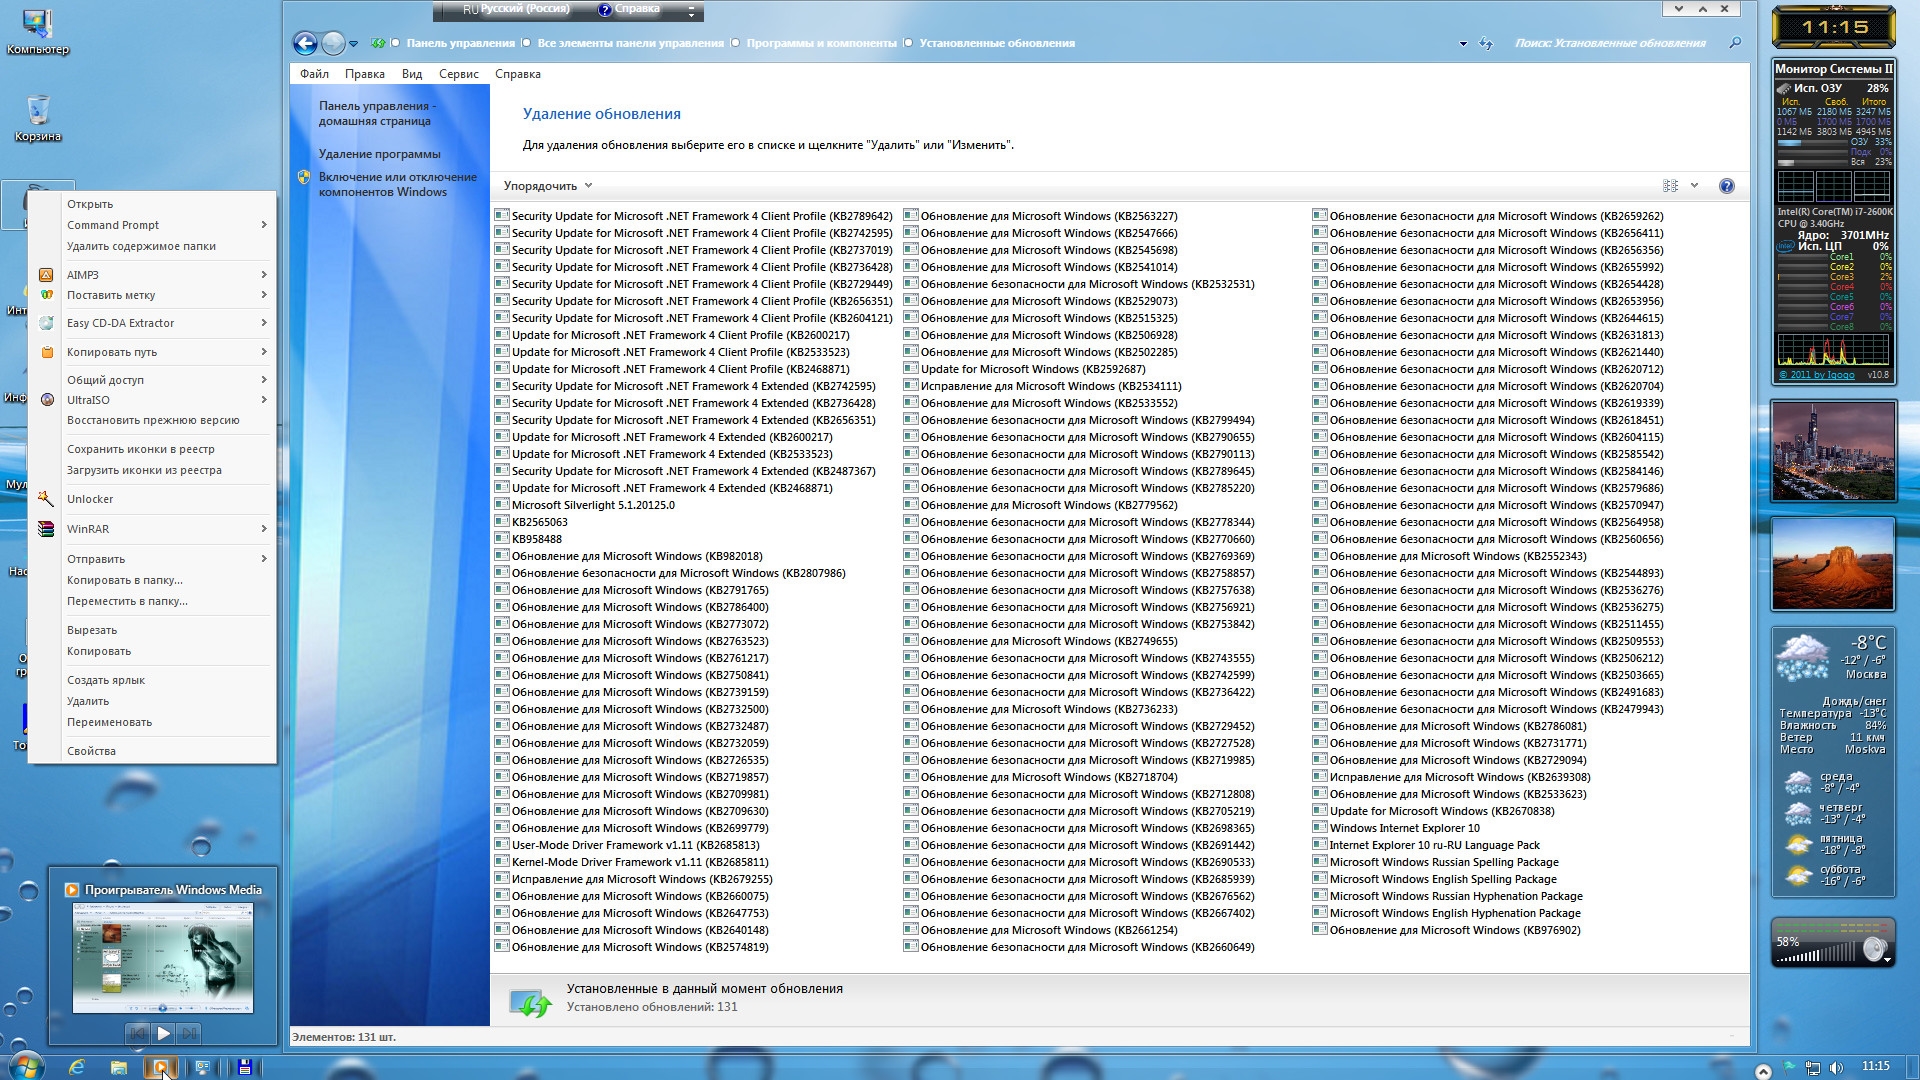The image size is (1920, 1080).
Task: Click Программы и компоненты breadcrumb link
Action: click(x=819, y=42)
